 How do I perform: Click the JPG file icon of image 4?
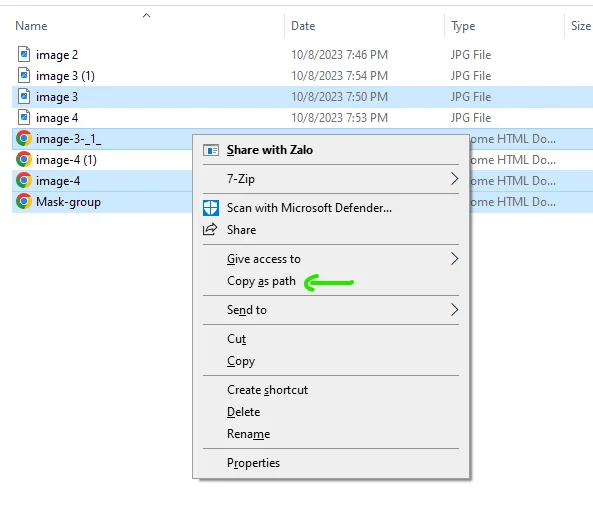24,117
